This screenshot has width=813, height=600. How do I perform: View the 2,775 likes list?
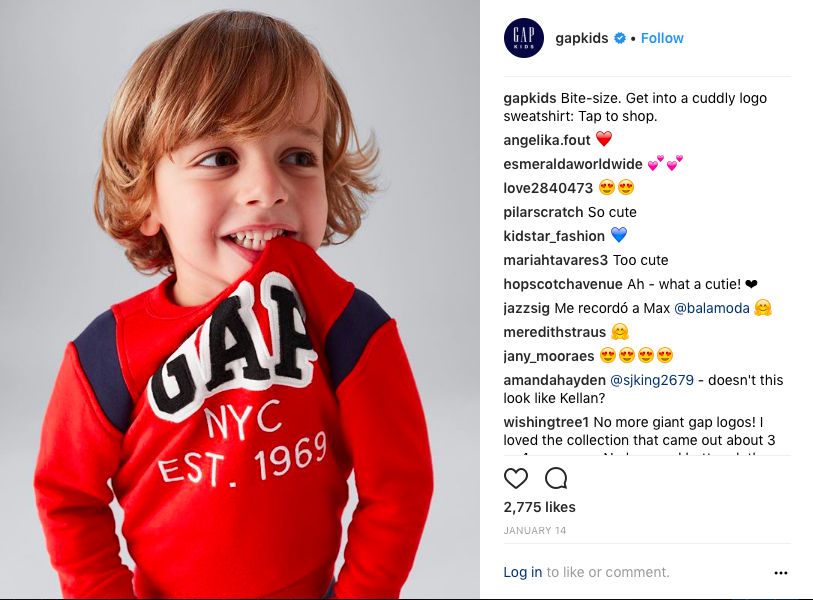tap(539, 507)
